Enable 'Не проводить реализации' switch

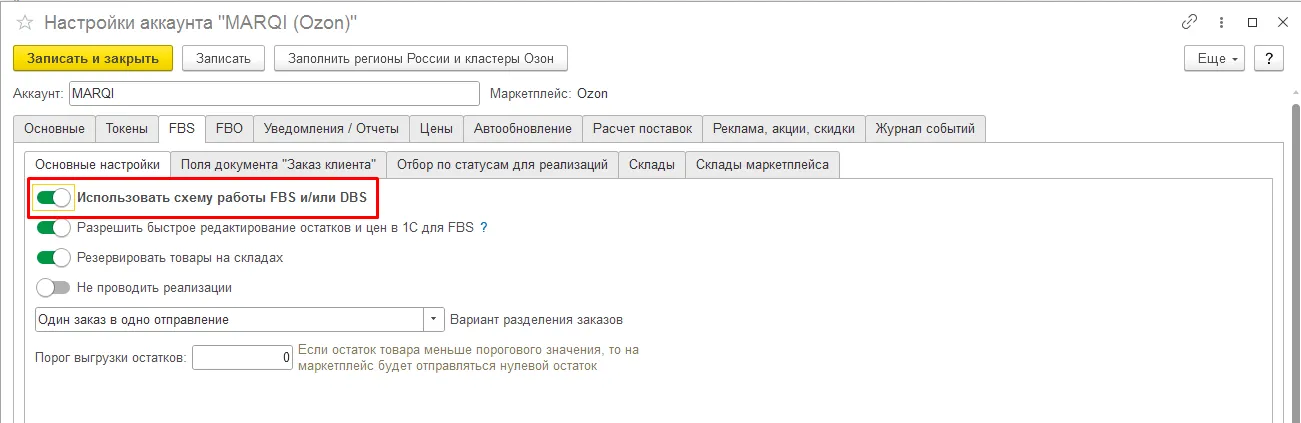click(53, 288)
